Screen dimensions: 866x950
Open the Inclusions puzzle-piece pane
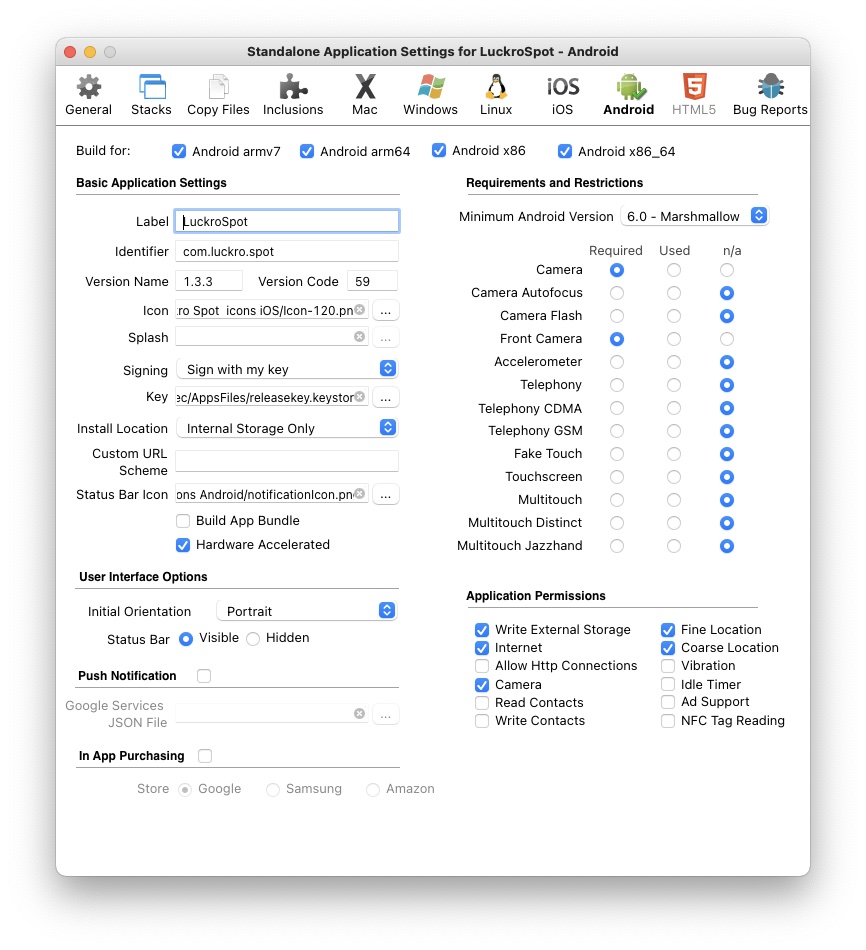click(x=293, y=96)
